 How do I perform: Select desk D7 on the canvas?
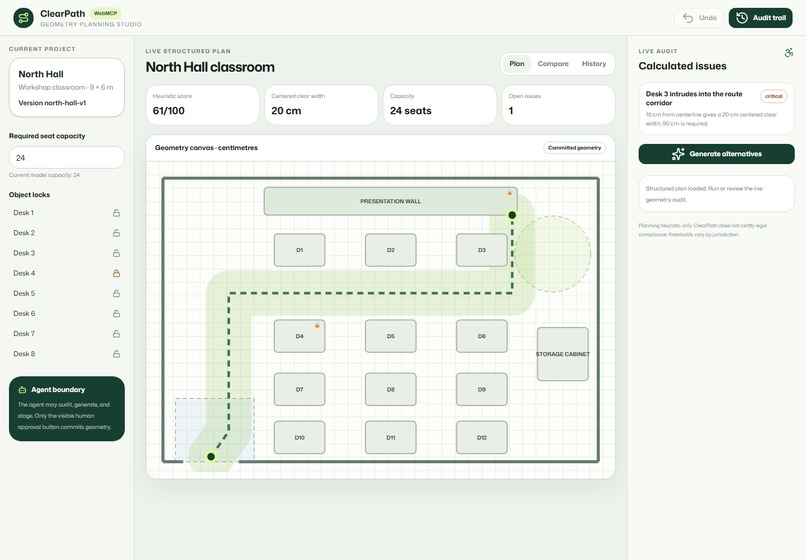coord(299,389)
